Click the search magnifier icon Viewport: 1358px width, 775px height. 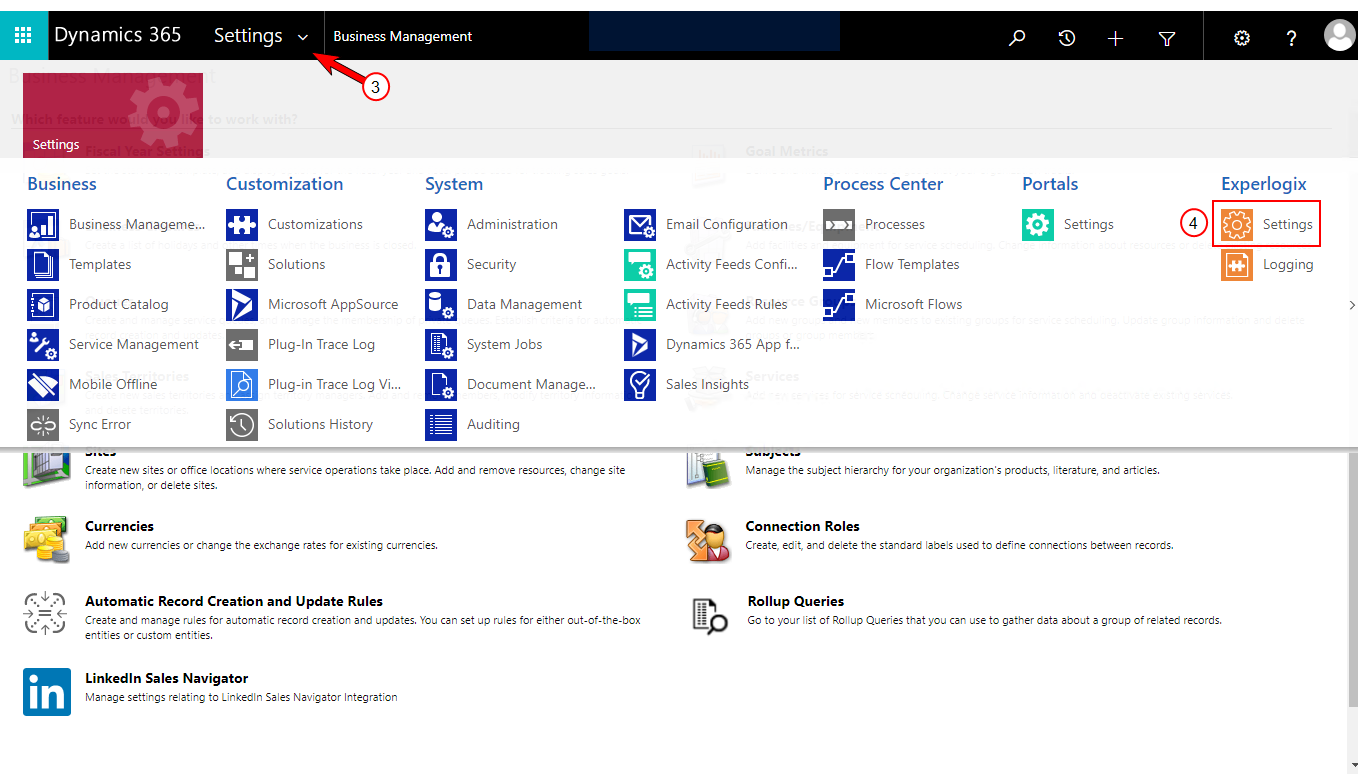[1017, 38]
